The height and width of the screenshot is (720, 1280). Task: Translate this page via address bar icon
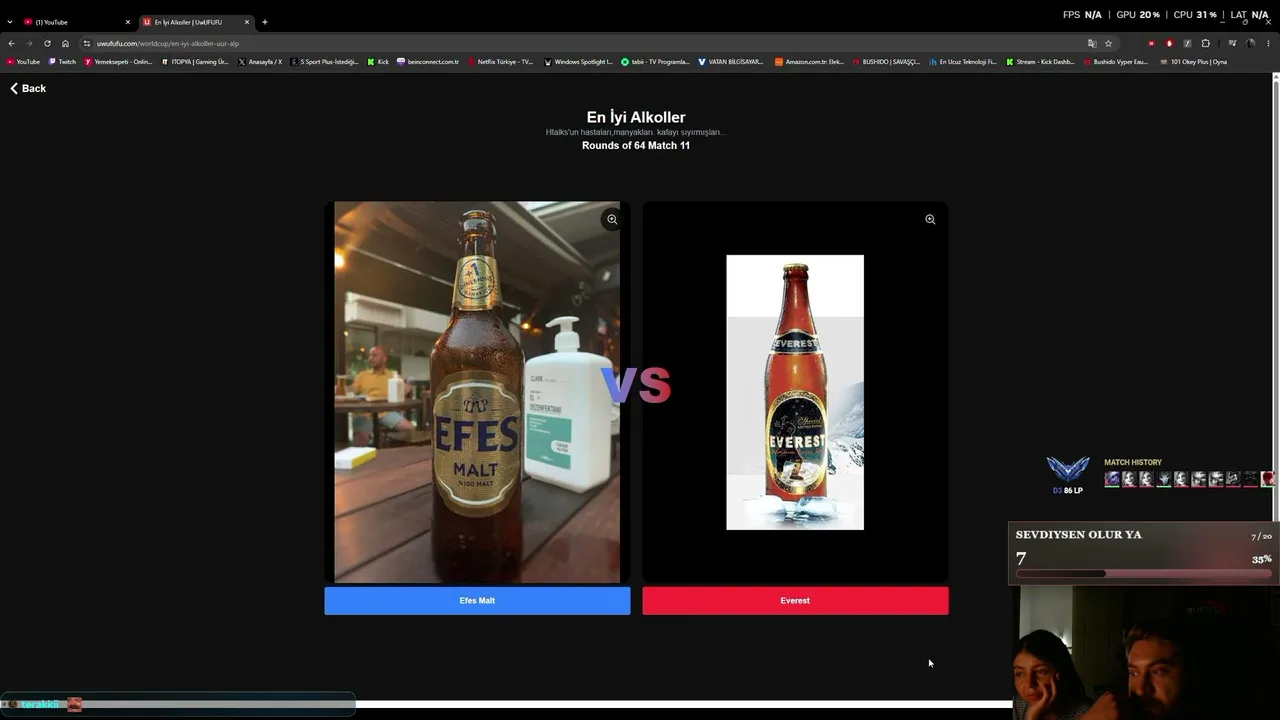pyautogui.click(x=1092, y=43)
